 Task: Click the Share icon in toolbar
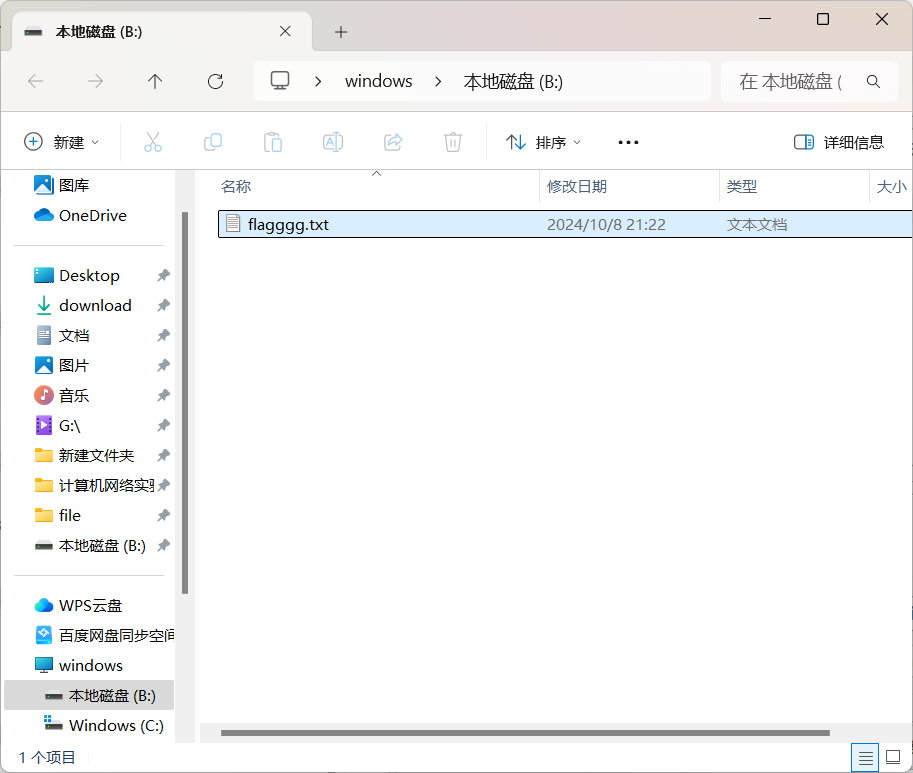tap(393, 142)
